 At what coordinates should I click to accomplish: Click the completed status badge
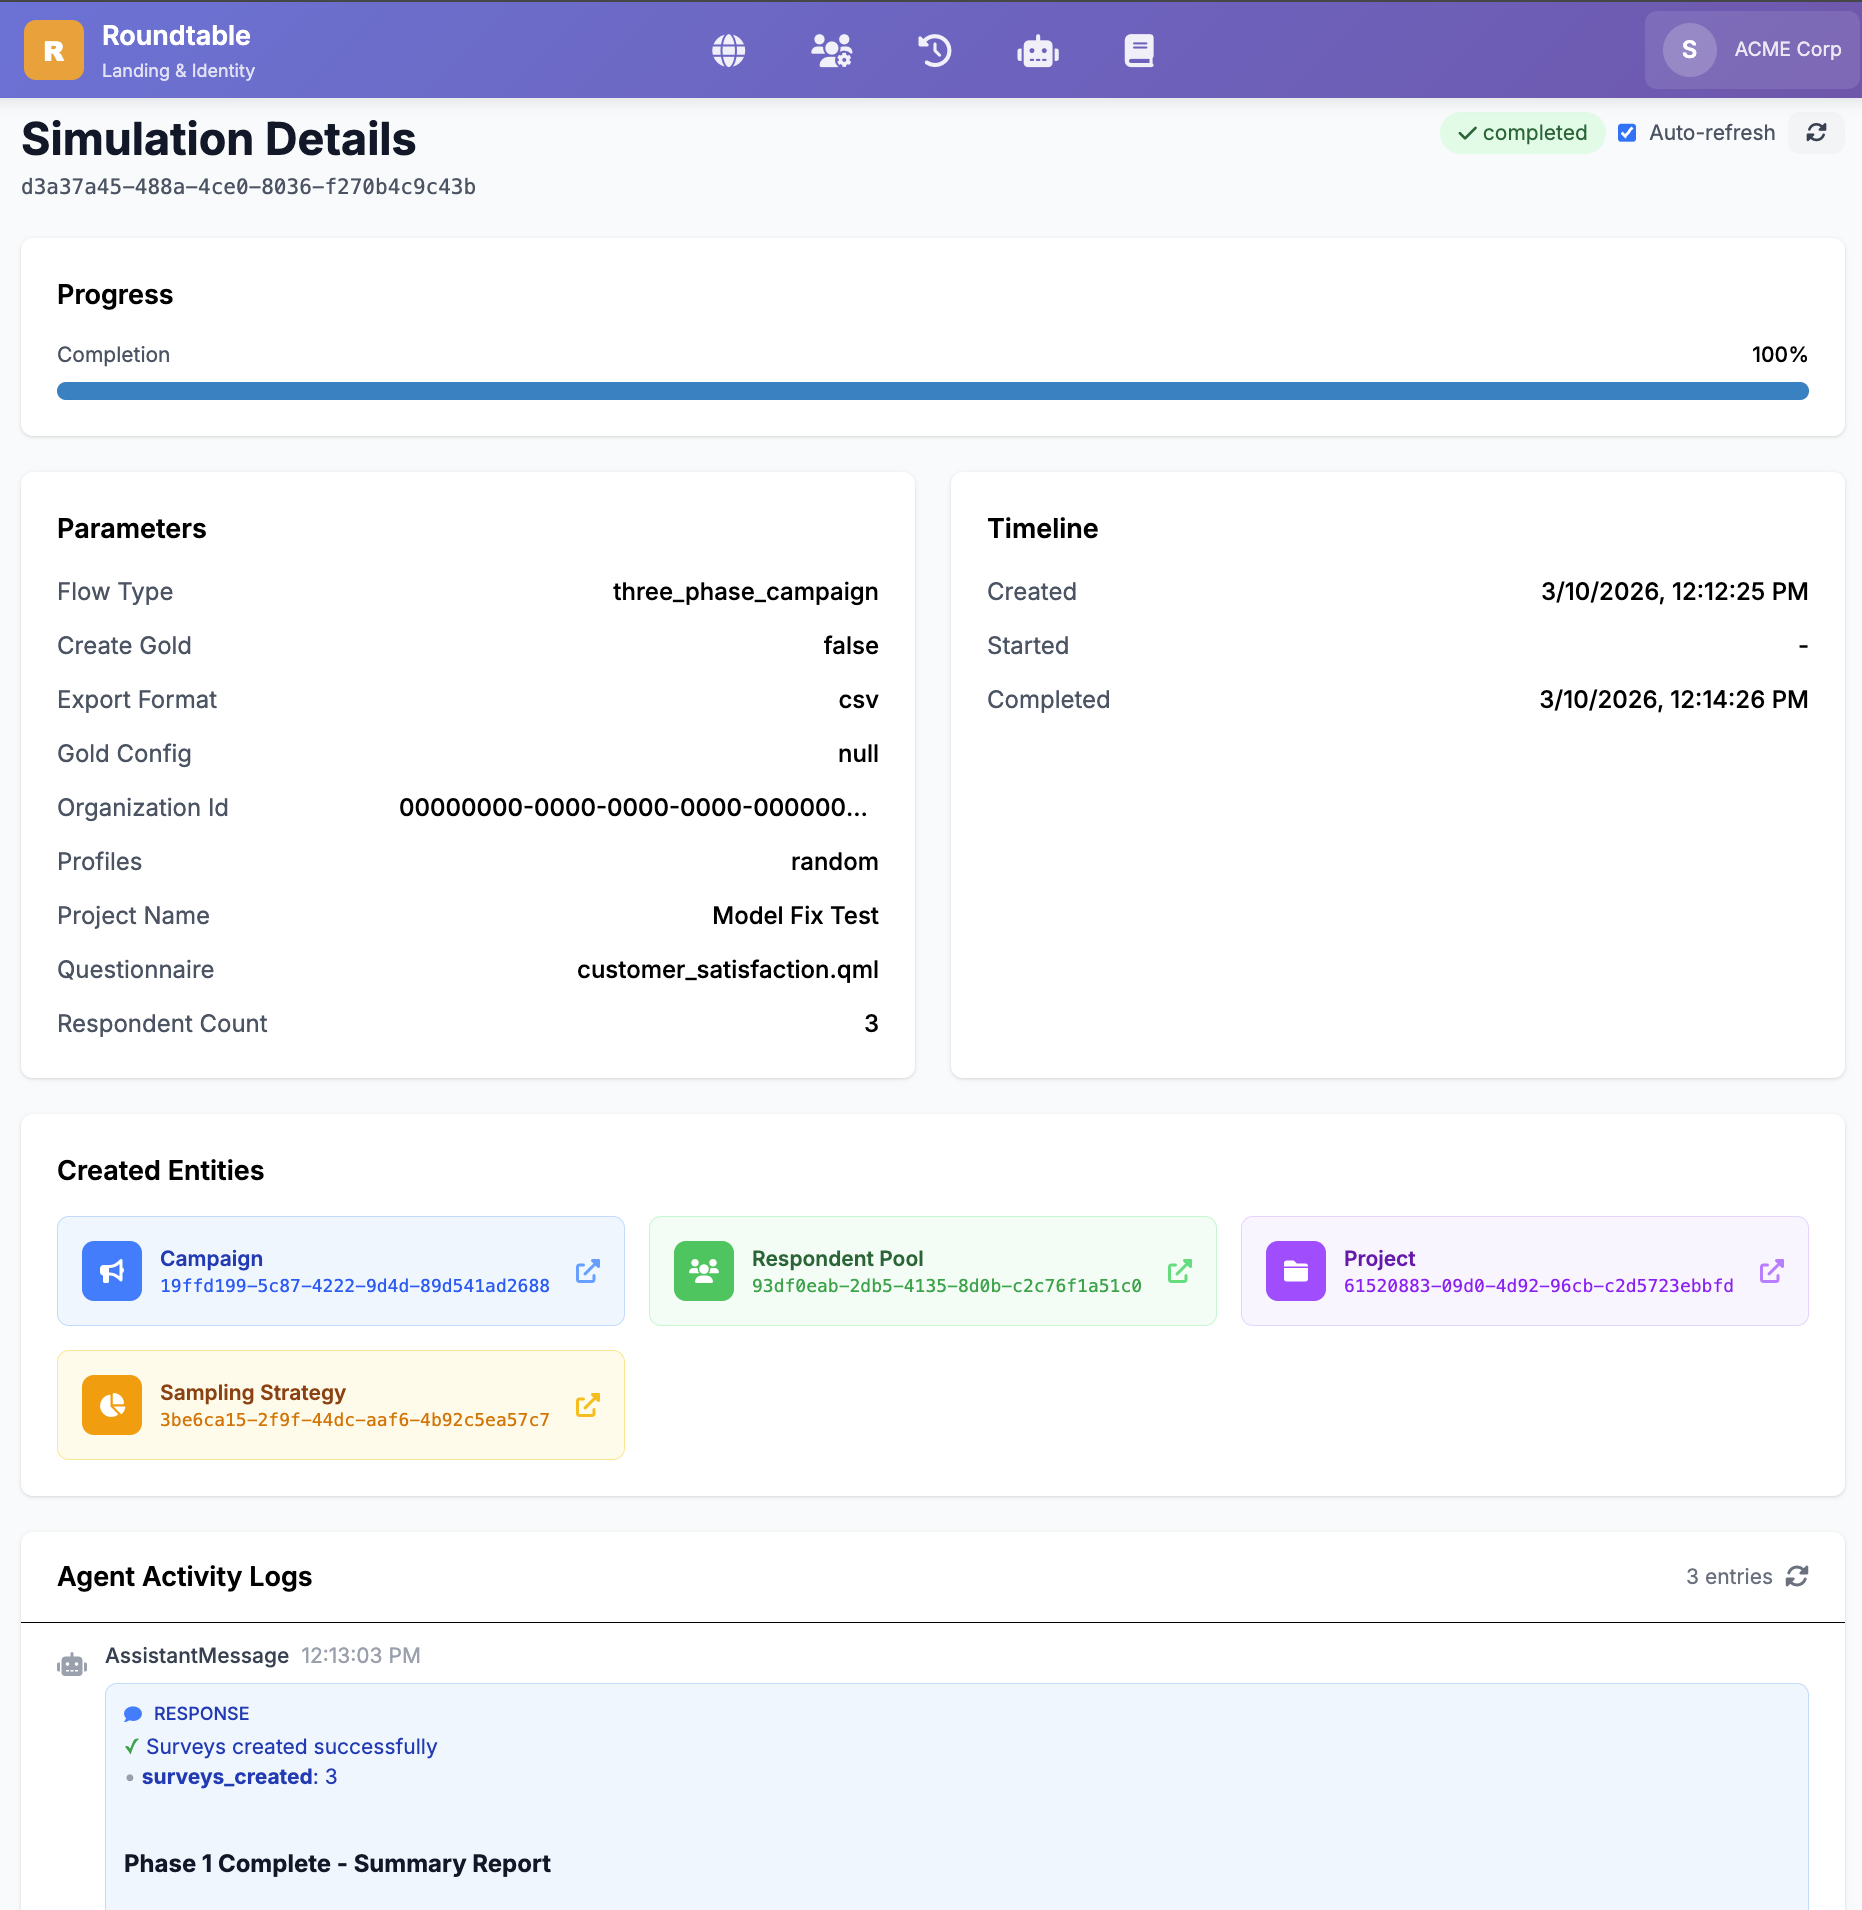1522,133
